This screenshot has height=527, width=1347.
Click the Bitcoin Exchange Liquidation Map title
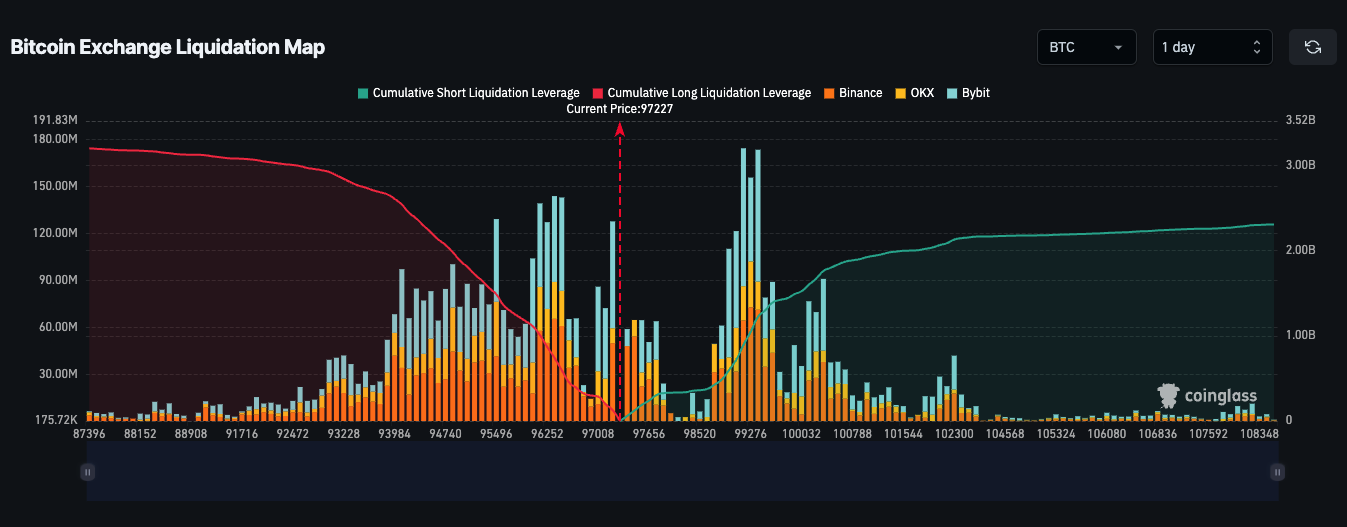[x=167, y=47]
